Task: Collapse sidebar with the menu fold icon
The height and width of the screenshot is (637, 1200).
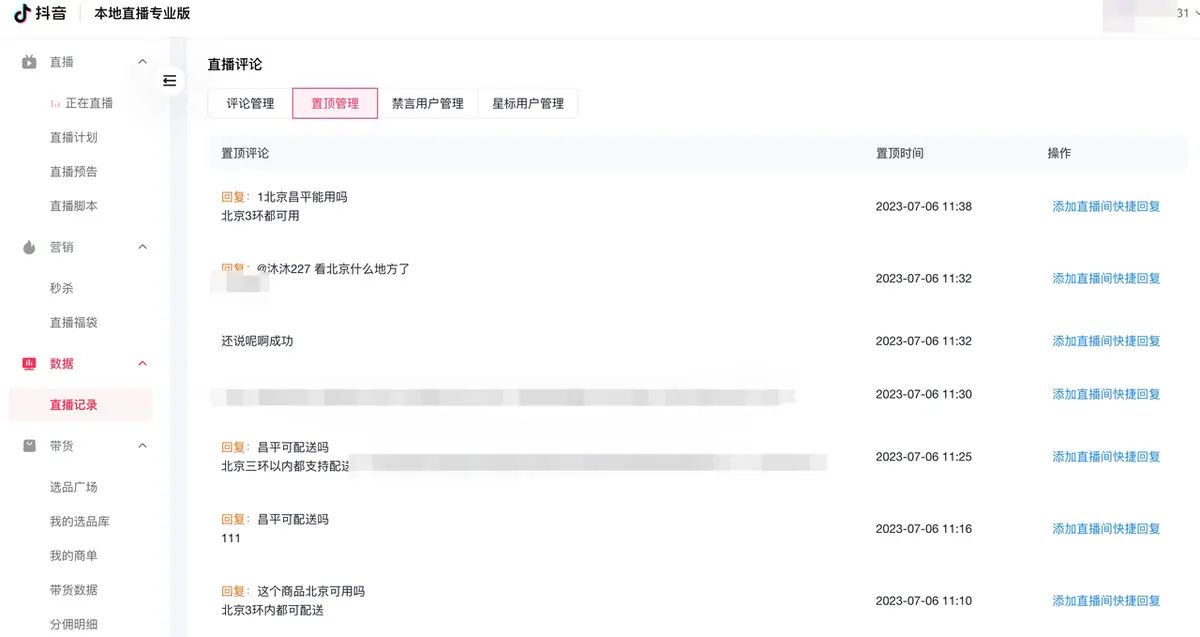Action: (169, 81)
